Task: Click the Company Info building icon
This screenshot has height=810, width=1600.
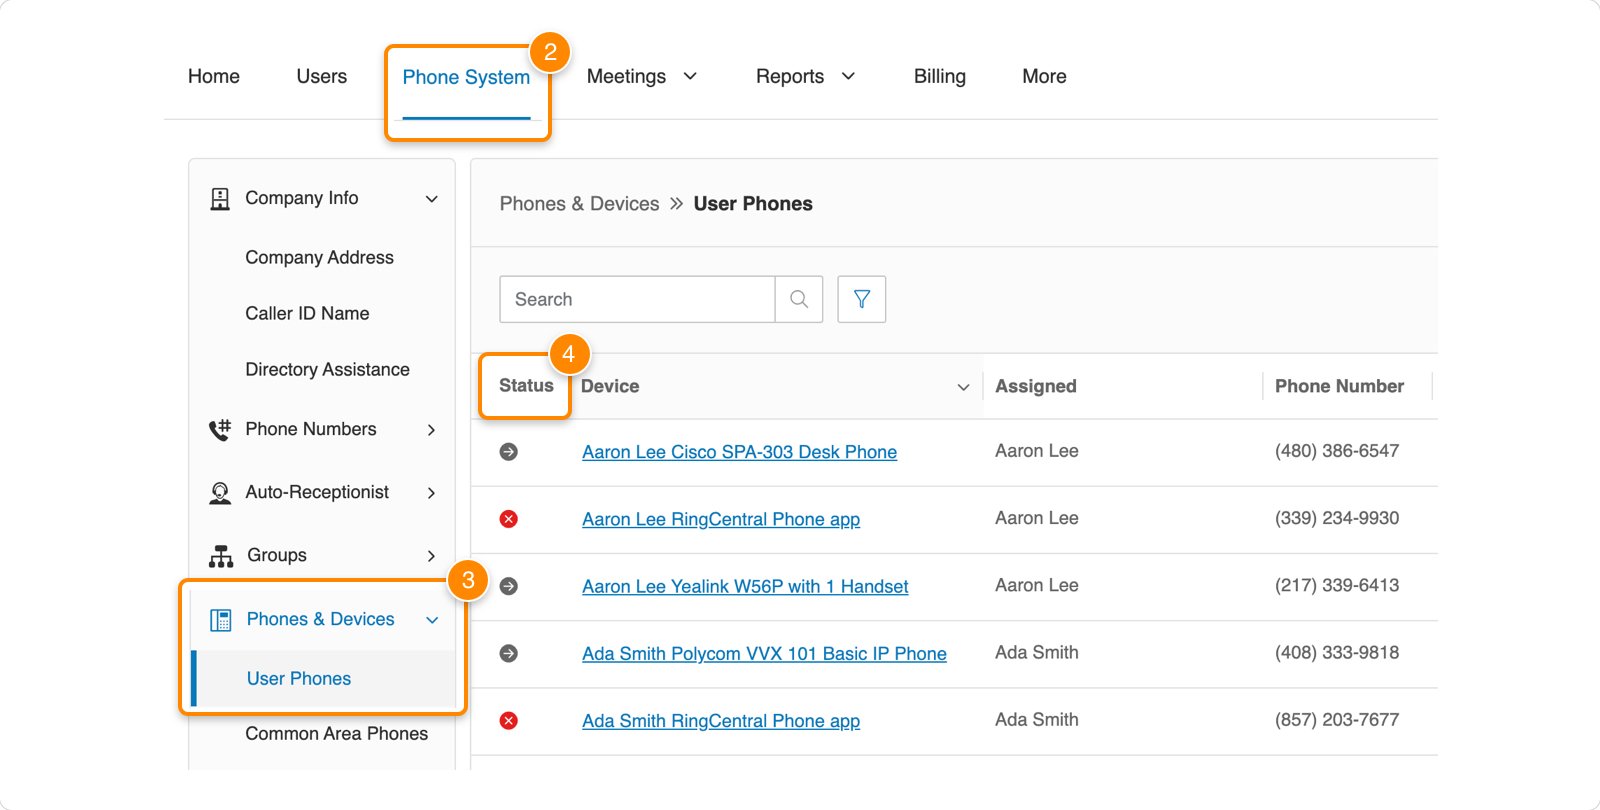Action: coord(220,199)
